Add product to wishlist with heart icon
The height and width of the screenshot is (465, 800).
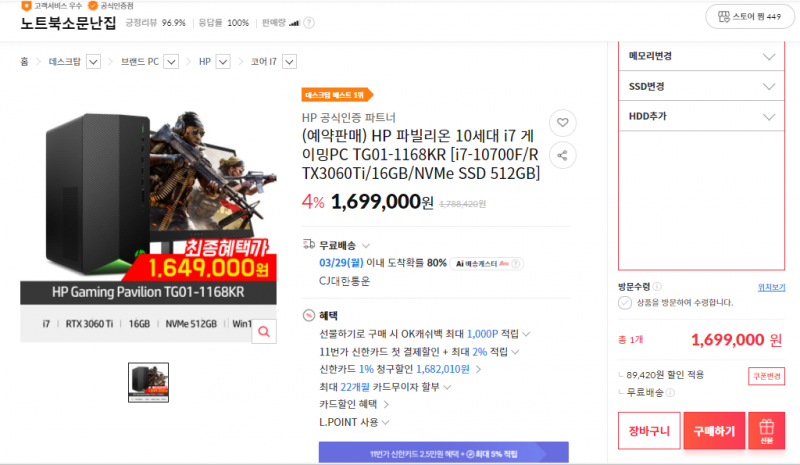[x=563, y=123]
